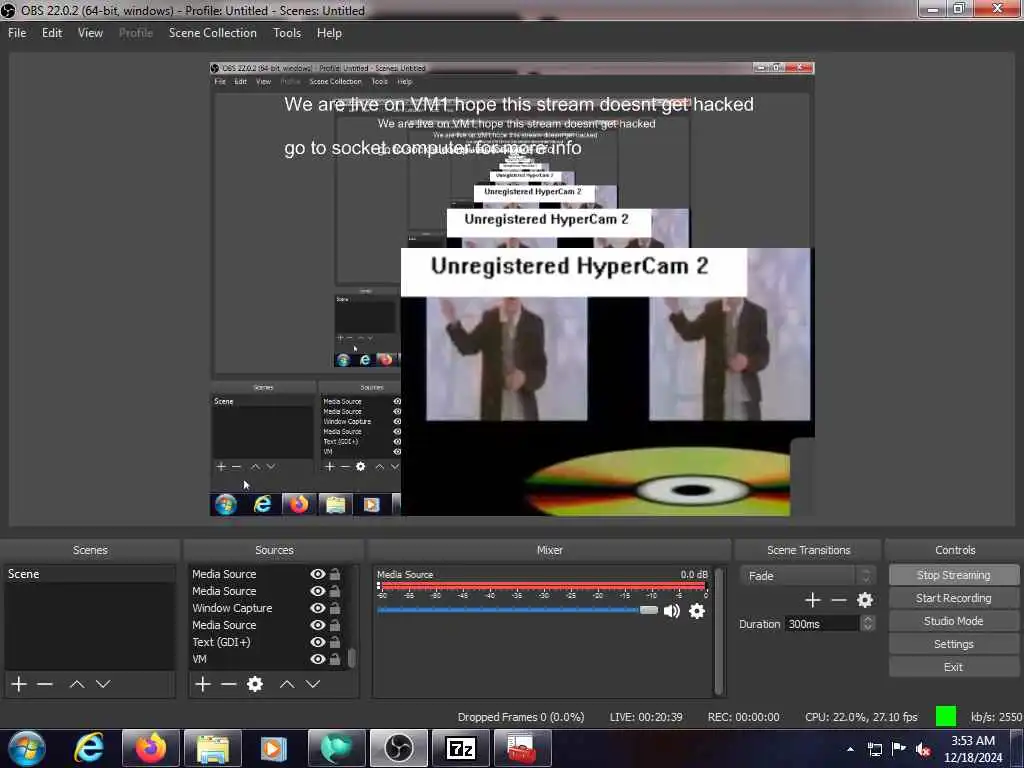Open OBS Settings button
This screenshot has width=1024, height=768.
click(x=953, y=644)
